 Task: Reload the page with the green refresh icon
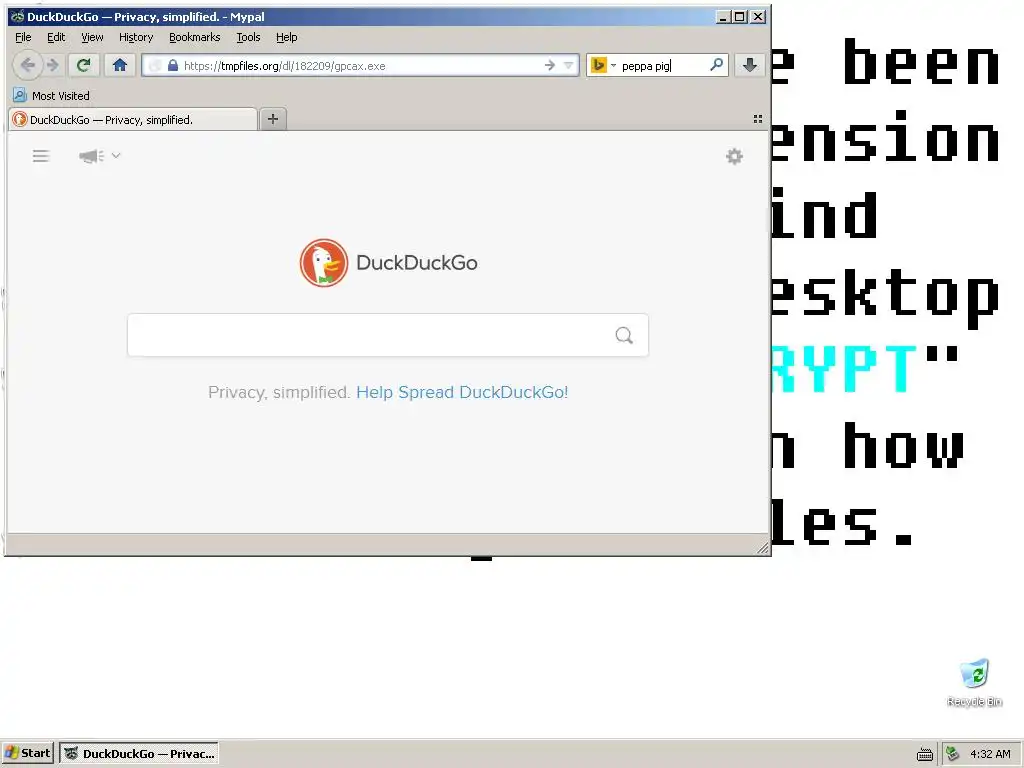(83, 65)
